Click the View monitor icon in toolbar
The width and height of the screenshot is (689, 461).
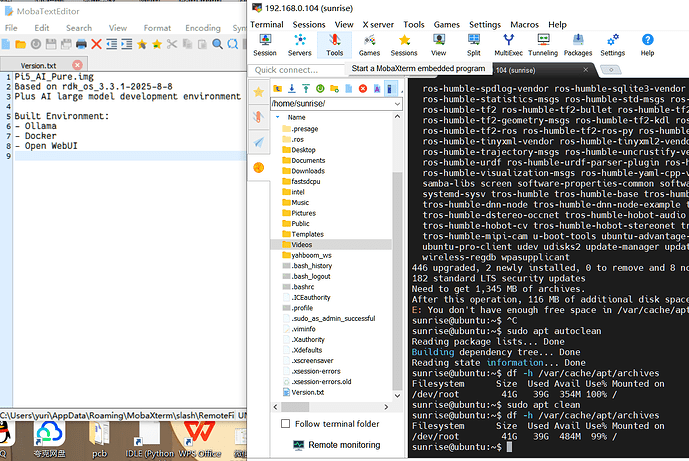439,45
